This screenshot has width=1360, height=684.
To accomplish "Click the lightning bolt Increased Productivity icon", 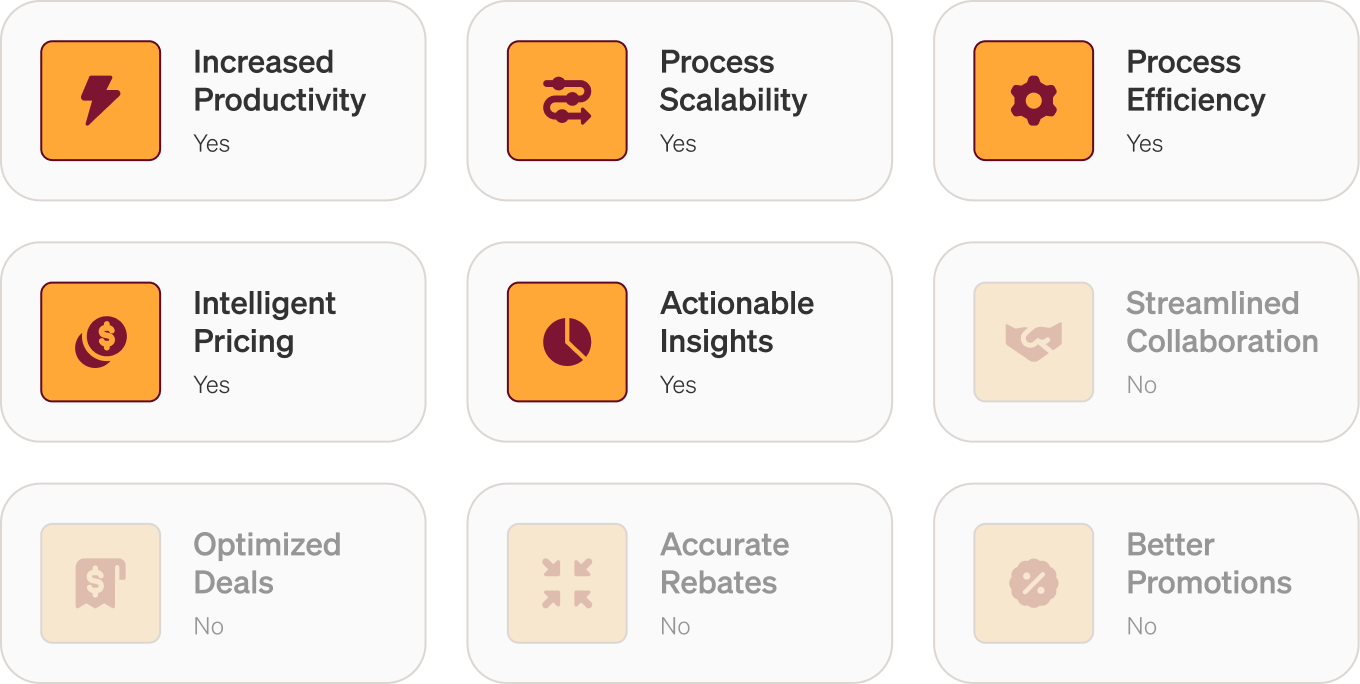I will pos(100,101).
